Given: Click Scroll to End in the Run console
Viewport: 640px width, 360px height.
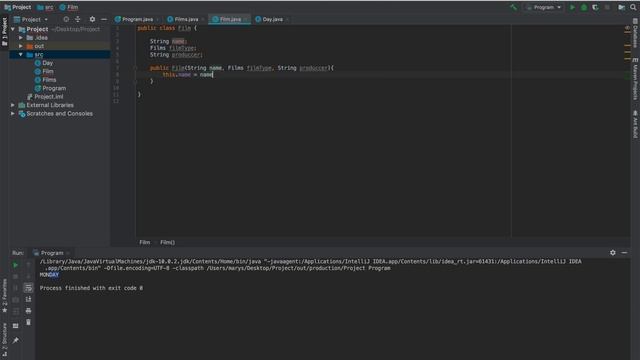Looking at the screenshot, I should tap(28, 299).
